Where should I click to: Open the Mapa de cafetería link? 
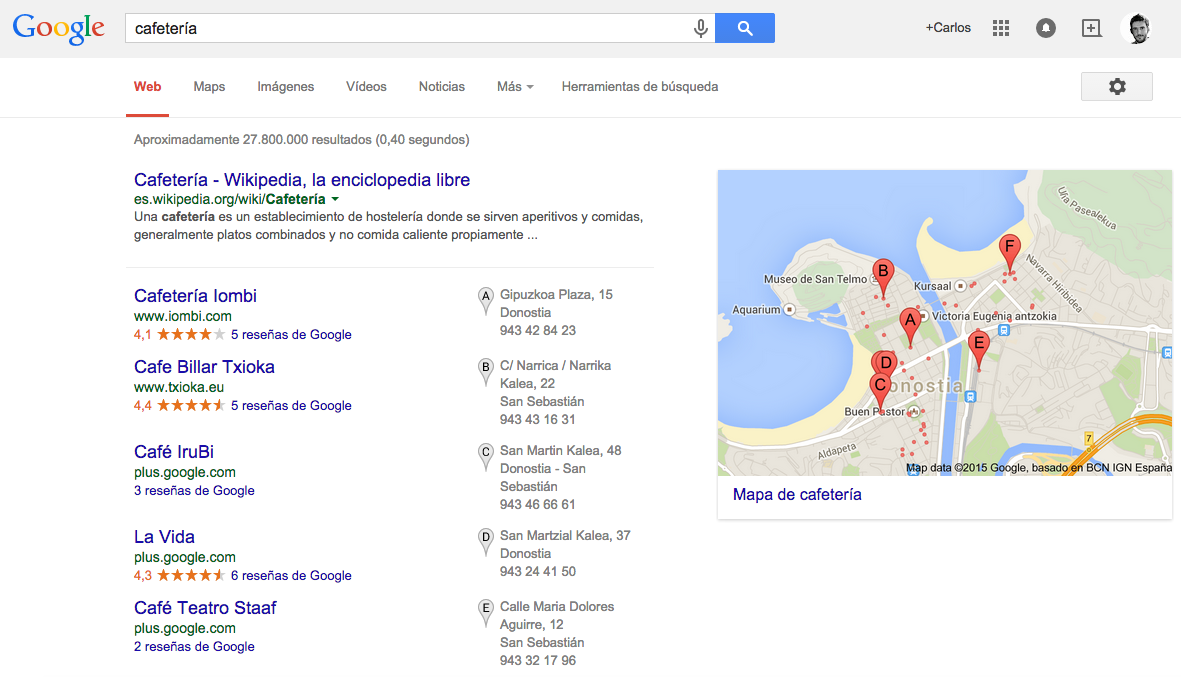(x=797, y=495)
